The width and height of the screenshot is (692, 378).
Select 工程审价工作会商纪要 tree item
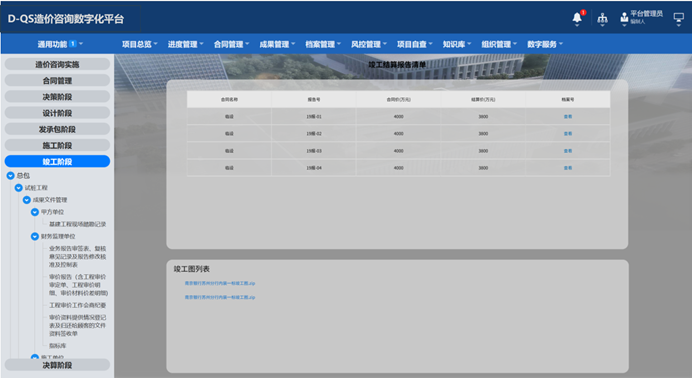pos(78,305)
